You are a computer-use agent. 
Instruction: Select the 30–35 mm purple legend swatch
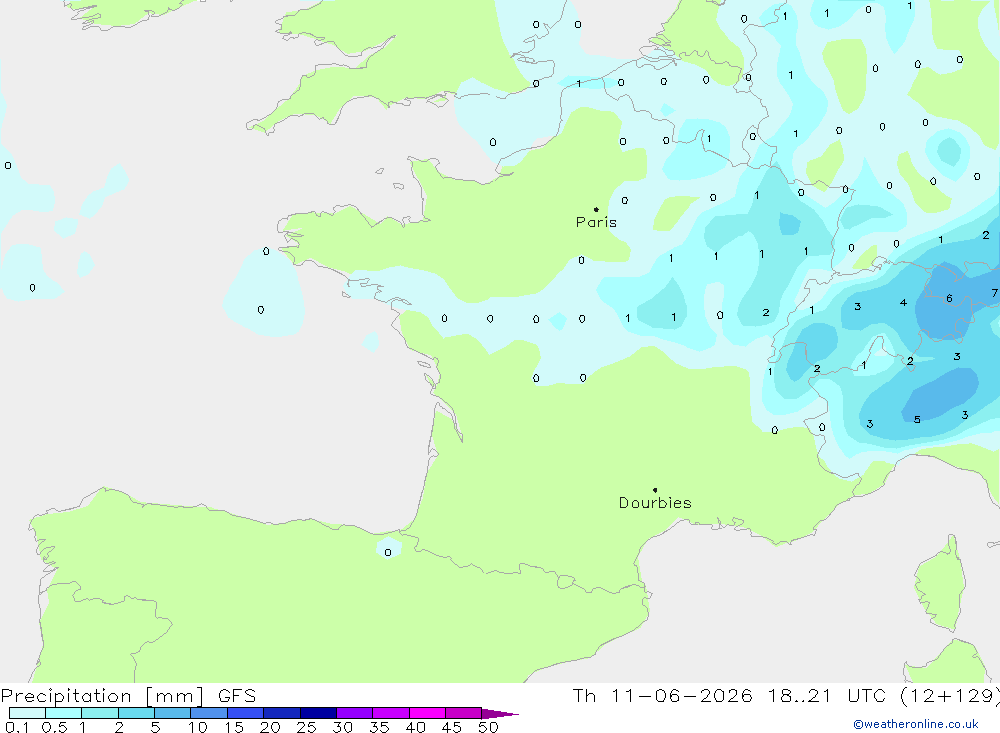354,713
